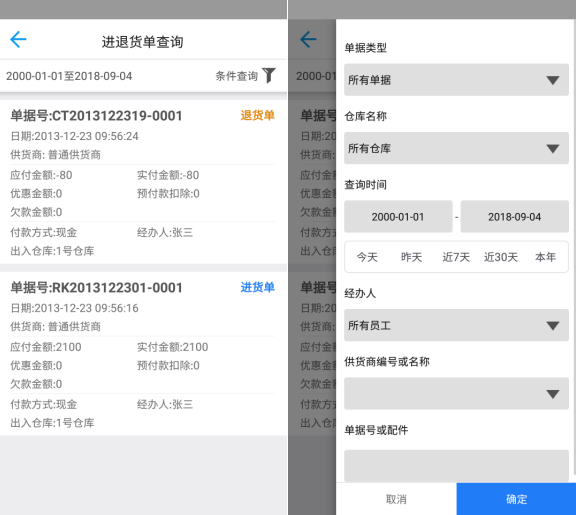Open purchase order RK2013122301-0001
The height and width of the screenshot is (515, 576).
[x=143, y=354]
